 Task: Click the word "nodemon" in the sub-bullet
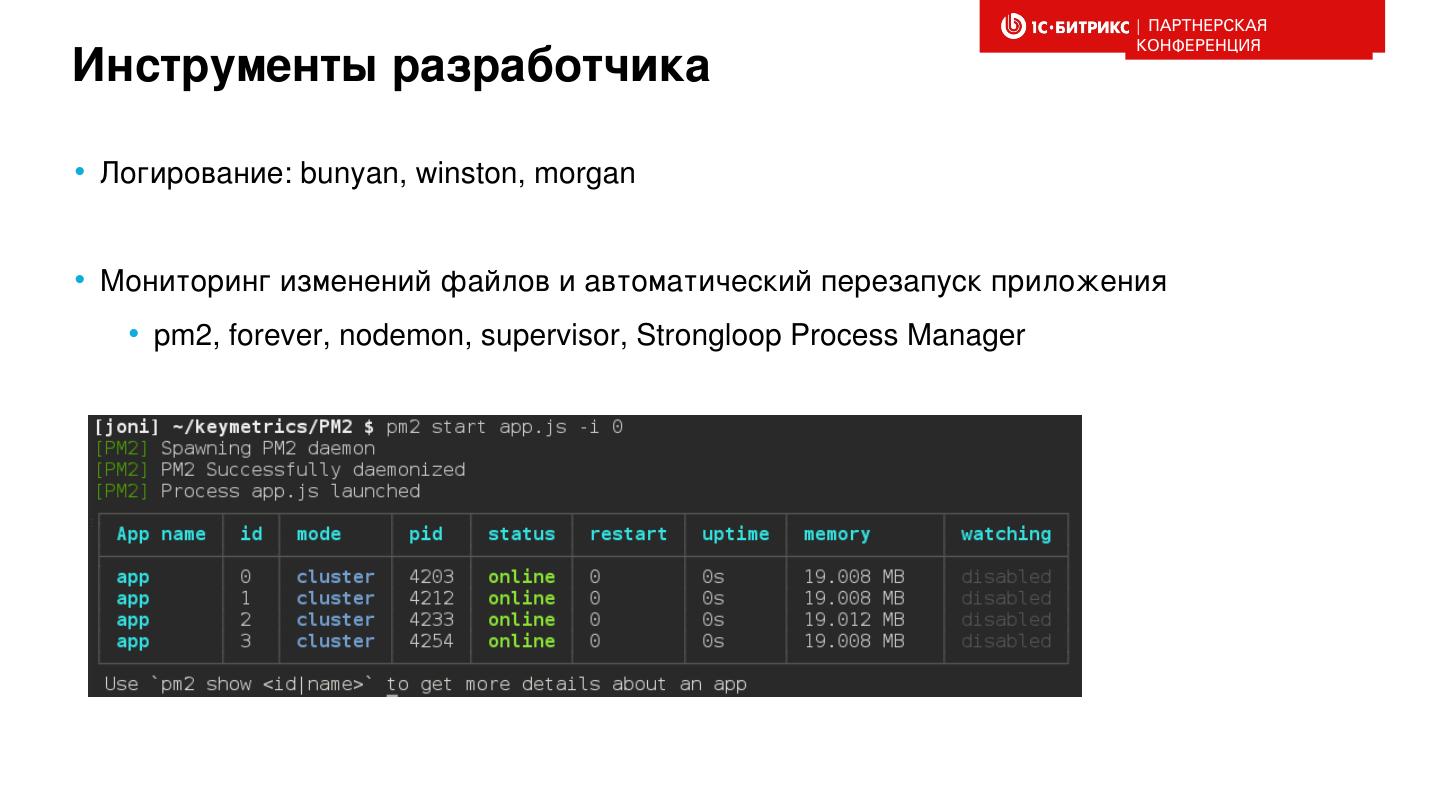point(405,335)
